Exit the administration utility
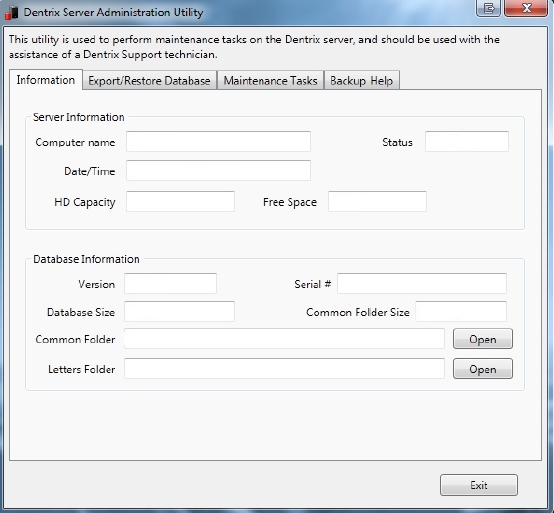554x513 pixels. 479,485
